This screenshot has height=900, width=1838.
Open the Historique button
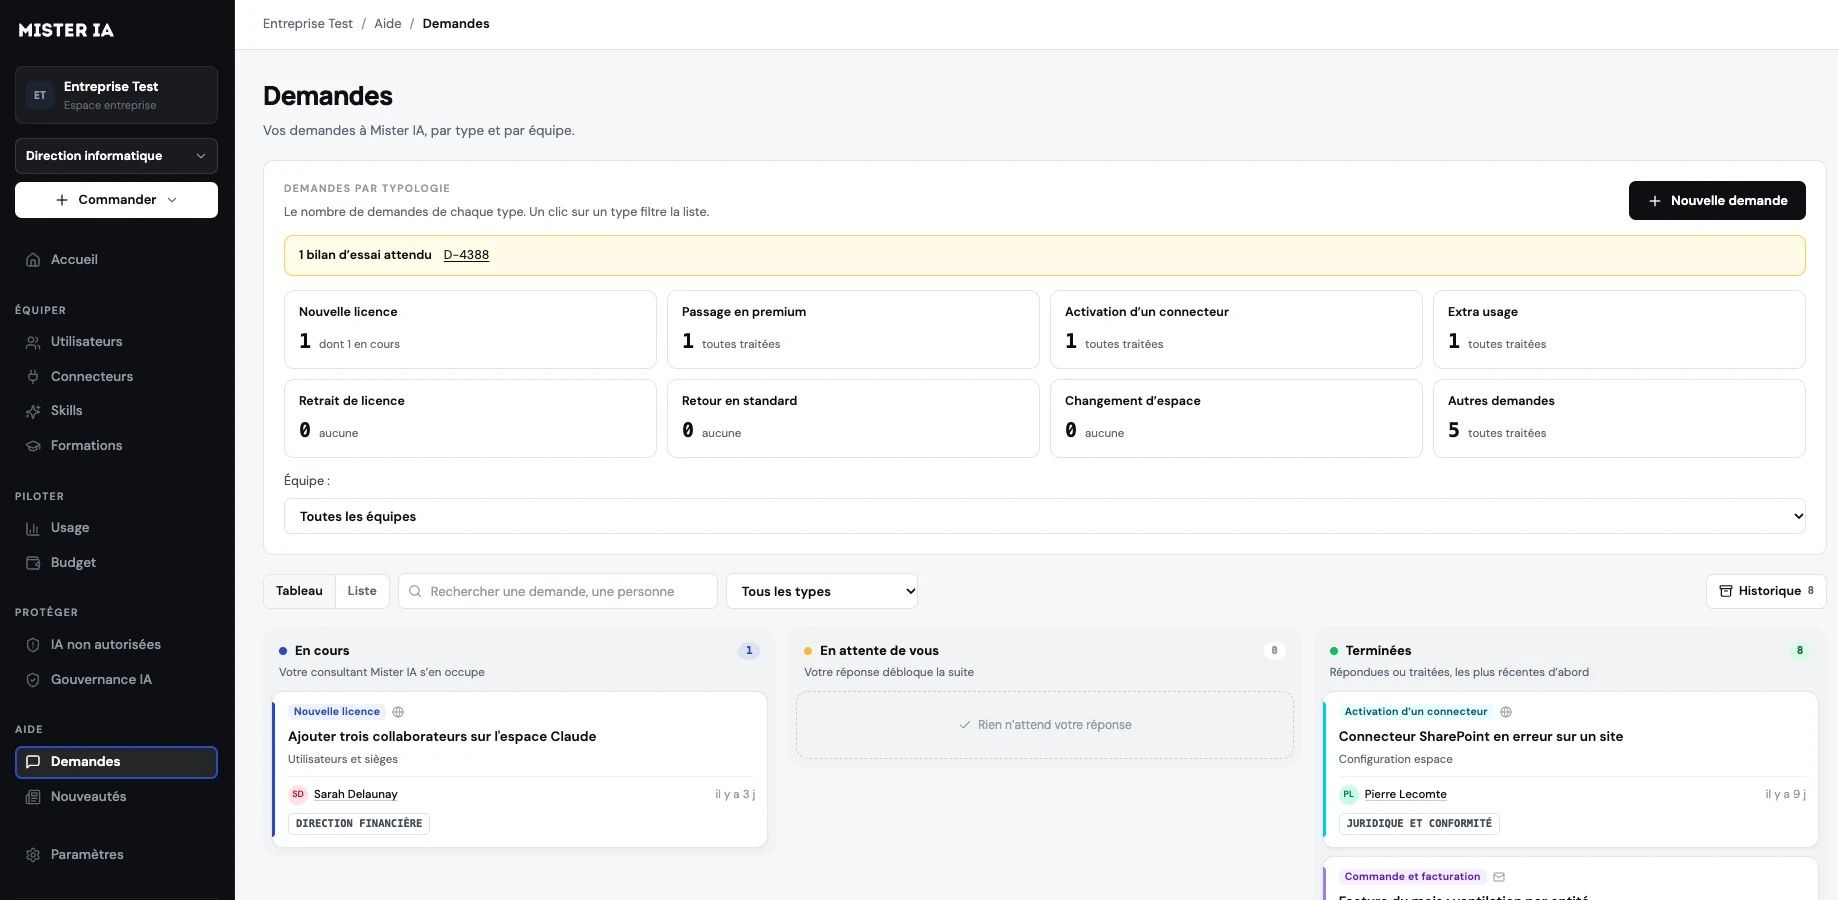click(x=1766, y=591)
